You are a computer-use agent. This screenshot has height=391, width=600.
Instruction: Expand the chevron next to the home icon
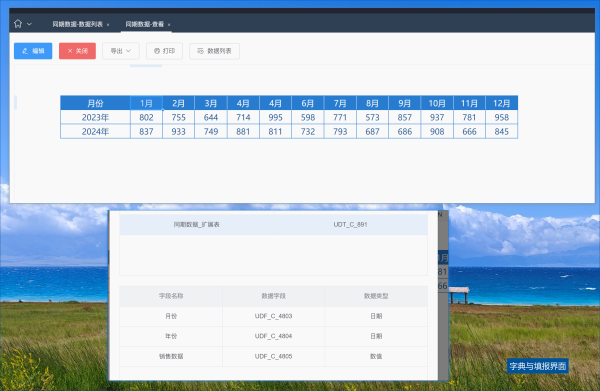tap(29, 24)
